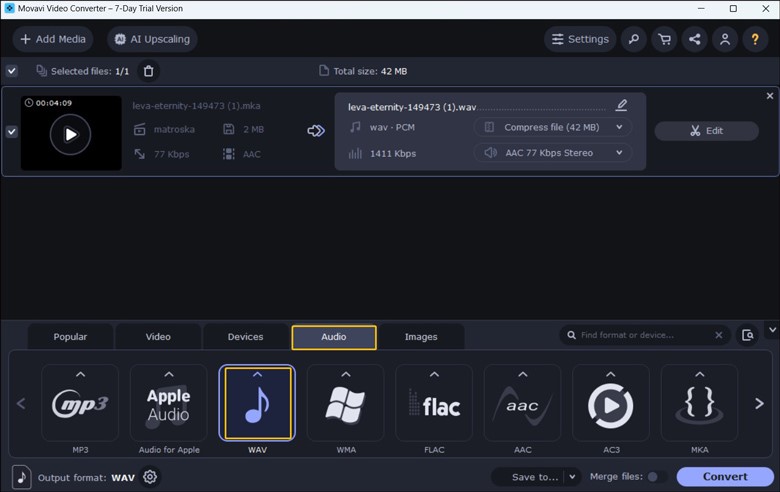The width and height of the screenshot is (780, 492).
Task: Expand WAV presets chevron
Action: coord(257,374)
